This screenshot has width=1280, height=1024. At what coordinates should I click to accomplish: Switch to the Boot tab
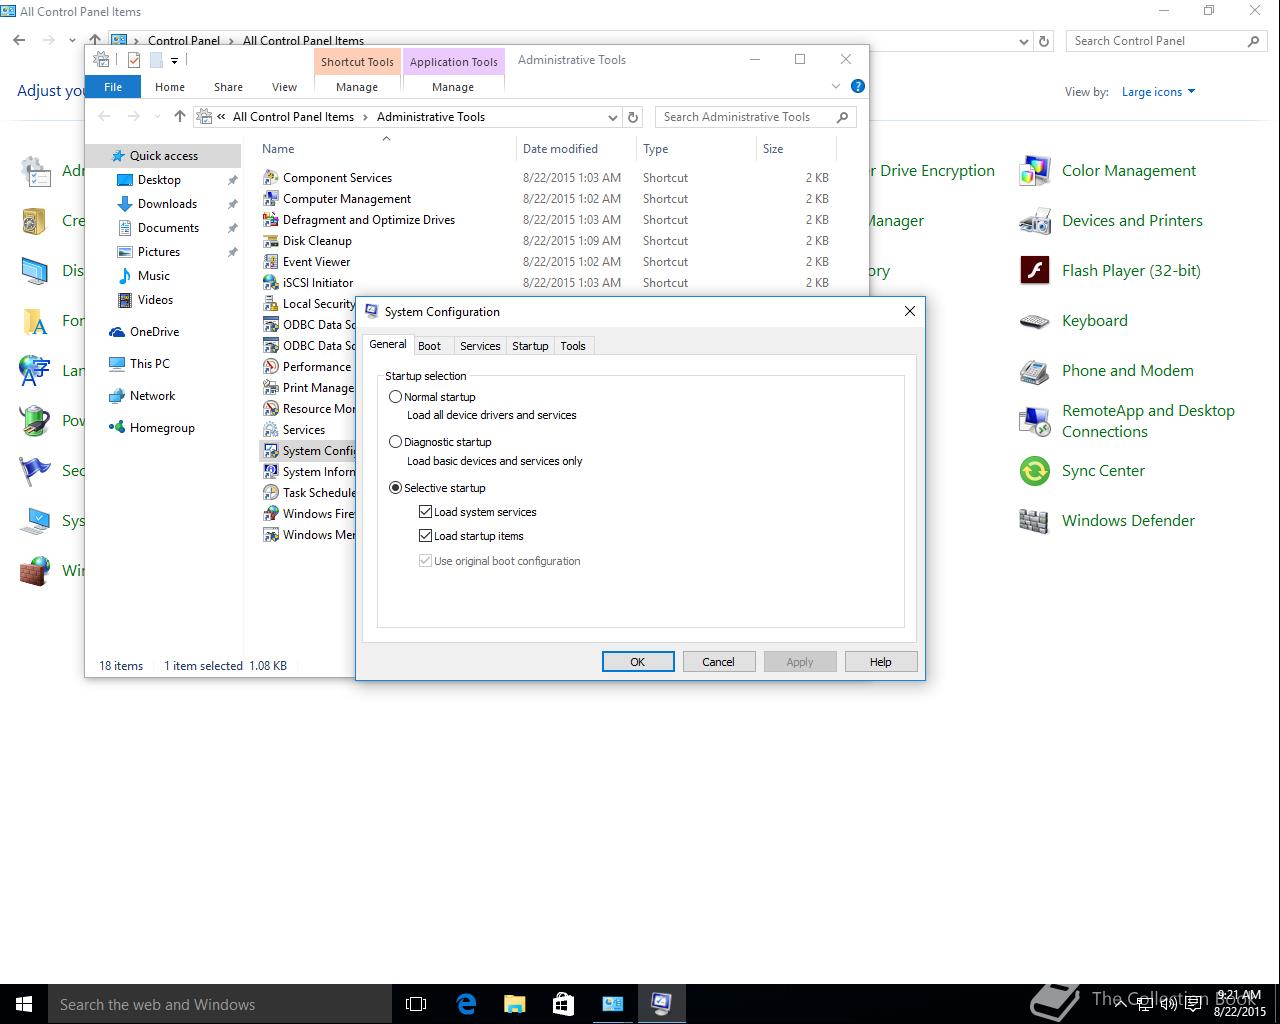[x=429, y=346]
